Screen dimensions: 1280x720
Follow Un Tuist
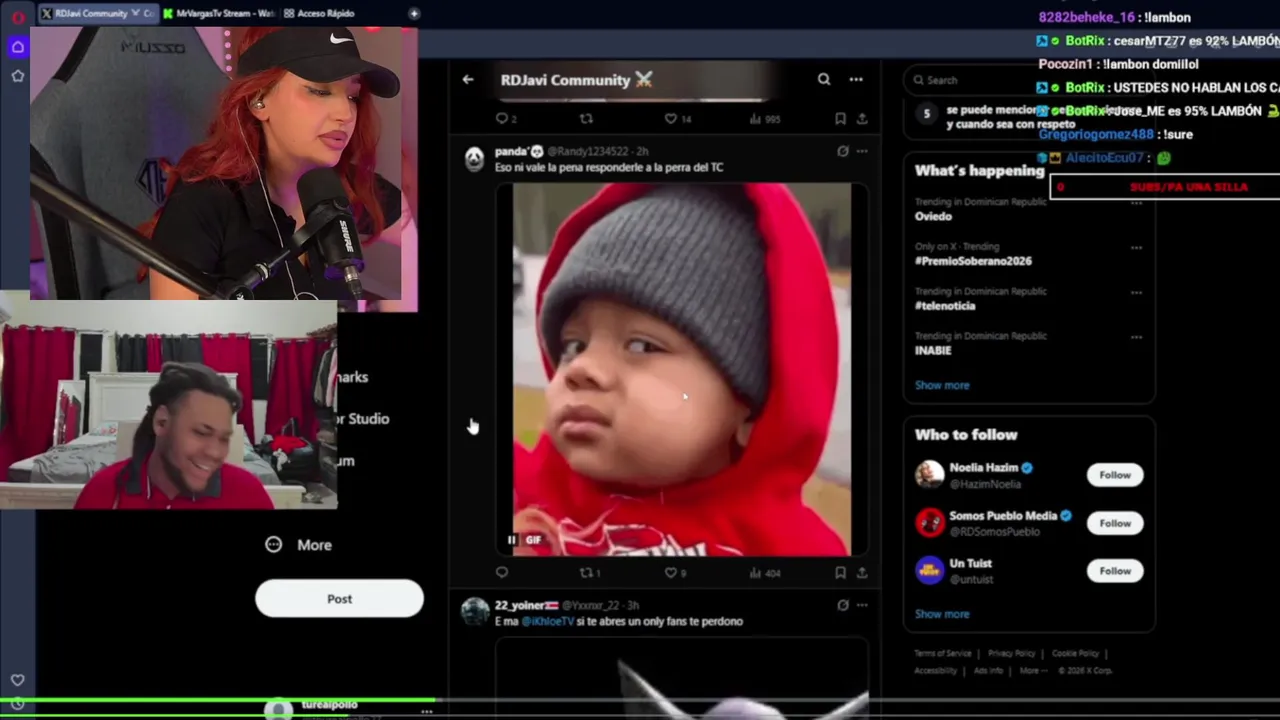coord(1114,571)
